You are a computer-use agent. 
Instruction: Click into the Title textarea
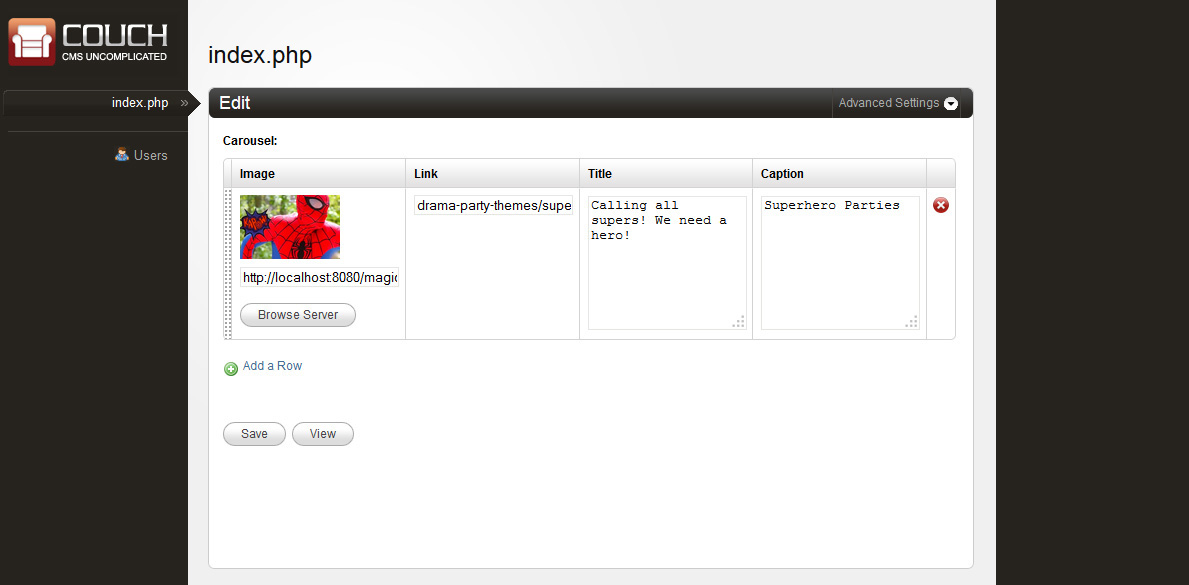click(x=667, y=263)
